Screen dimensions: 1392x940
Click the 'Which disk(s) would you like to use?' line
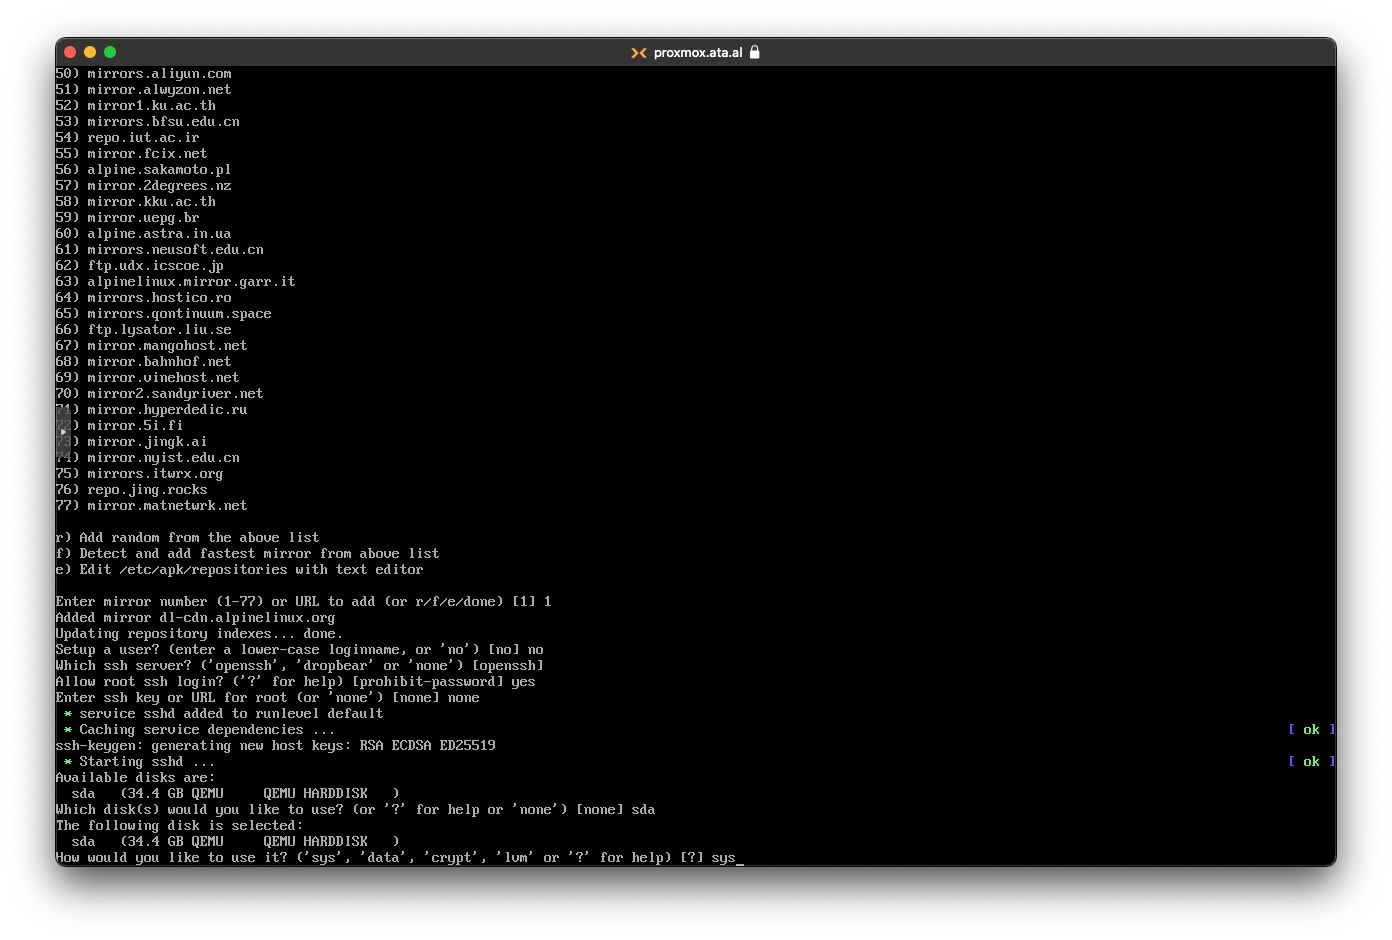(x=356, y=810)
